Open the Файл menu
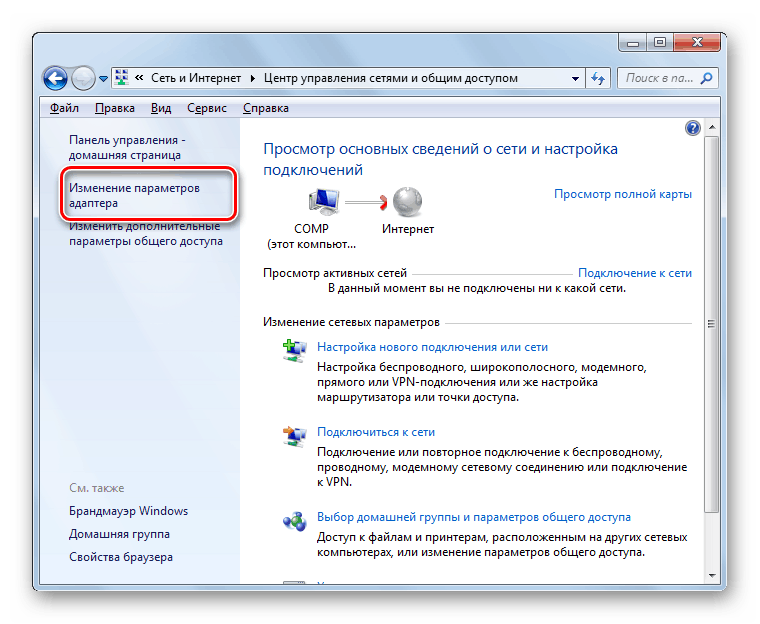The image size is (760, 624). click(x=64, y=108)
